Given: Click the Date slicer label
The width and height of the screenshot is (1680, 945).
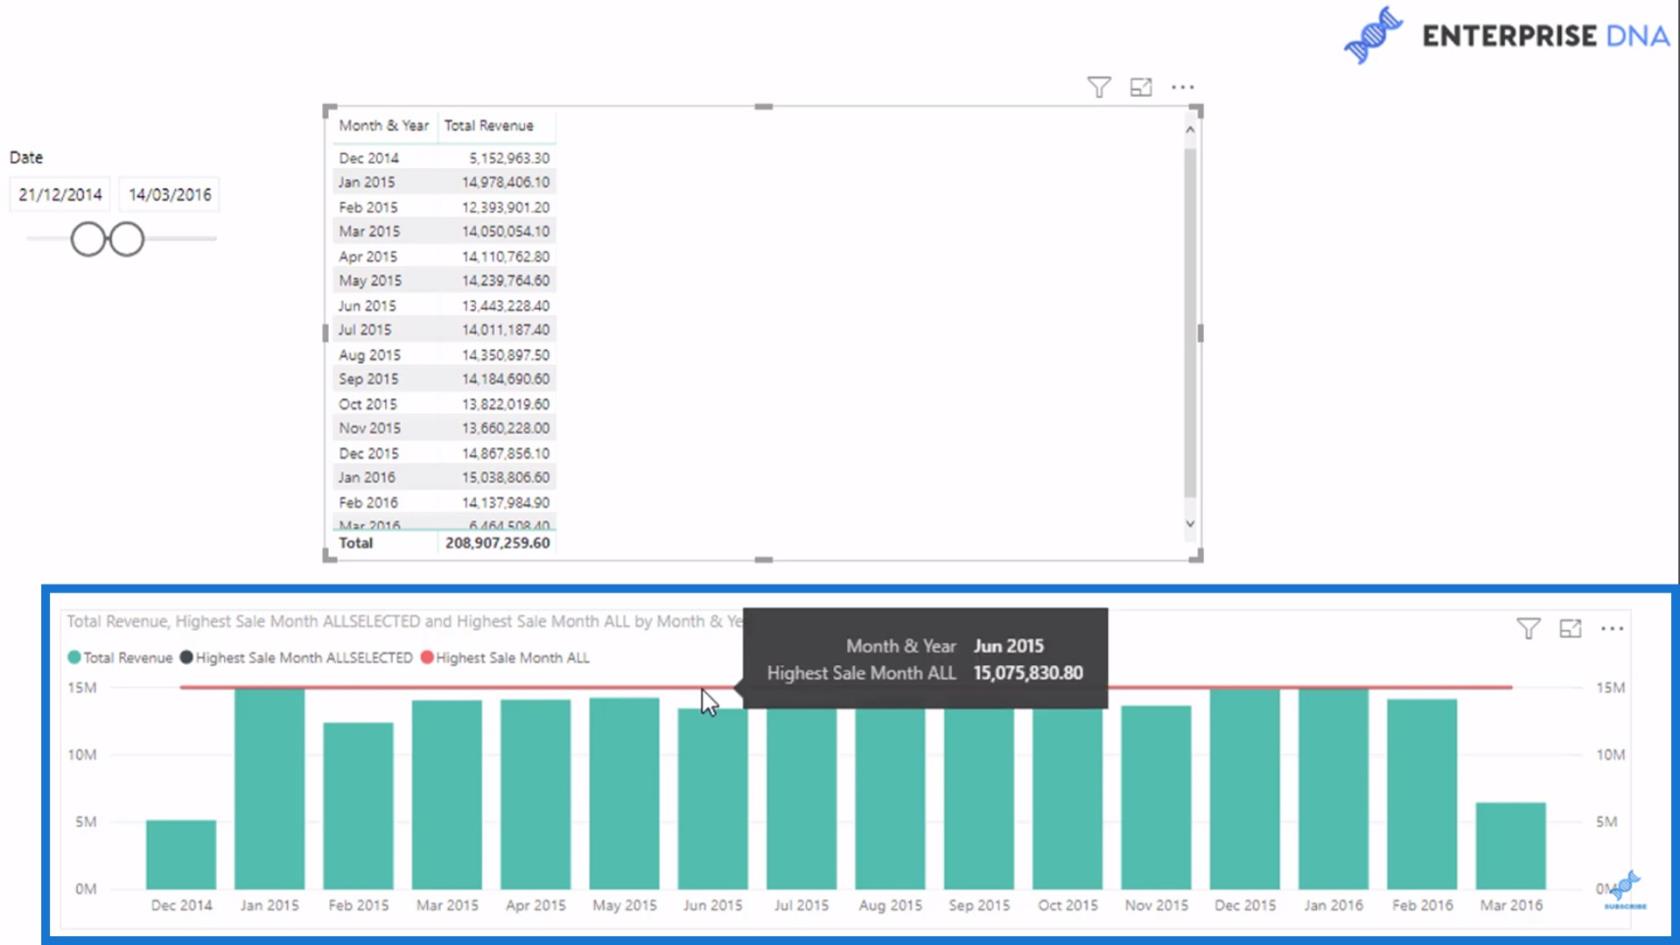Looking at the screenshot, I should (26, 158).
